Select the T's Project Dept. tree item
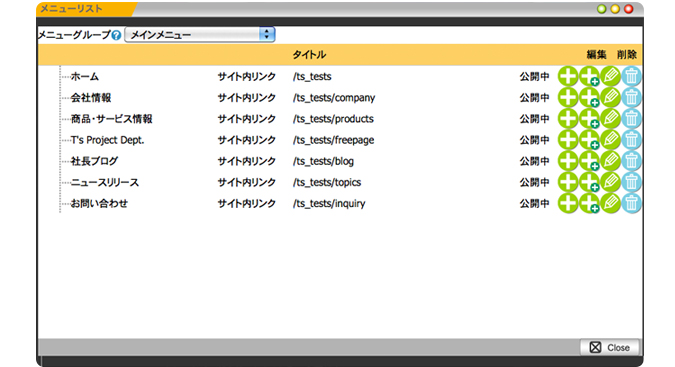The width and height of the screenshot is (675, 367). click(107, 140)
